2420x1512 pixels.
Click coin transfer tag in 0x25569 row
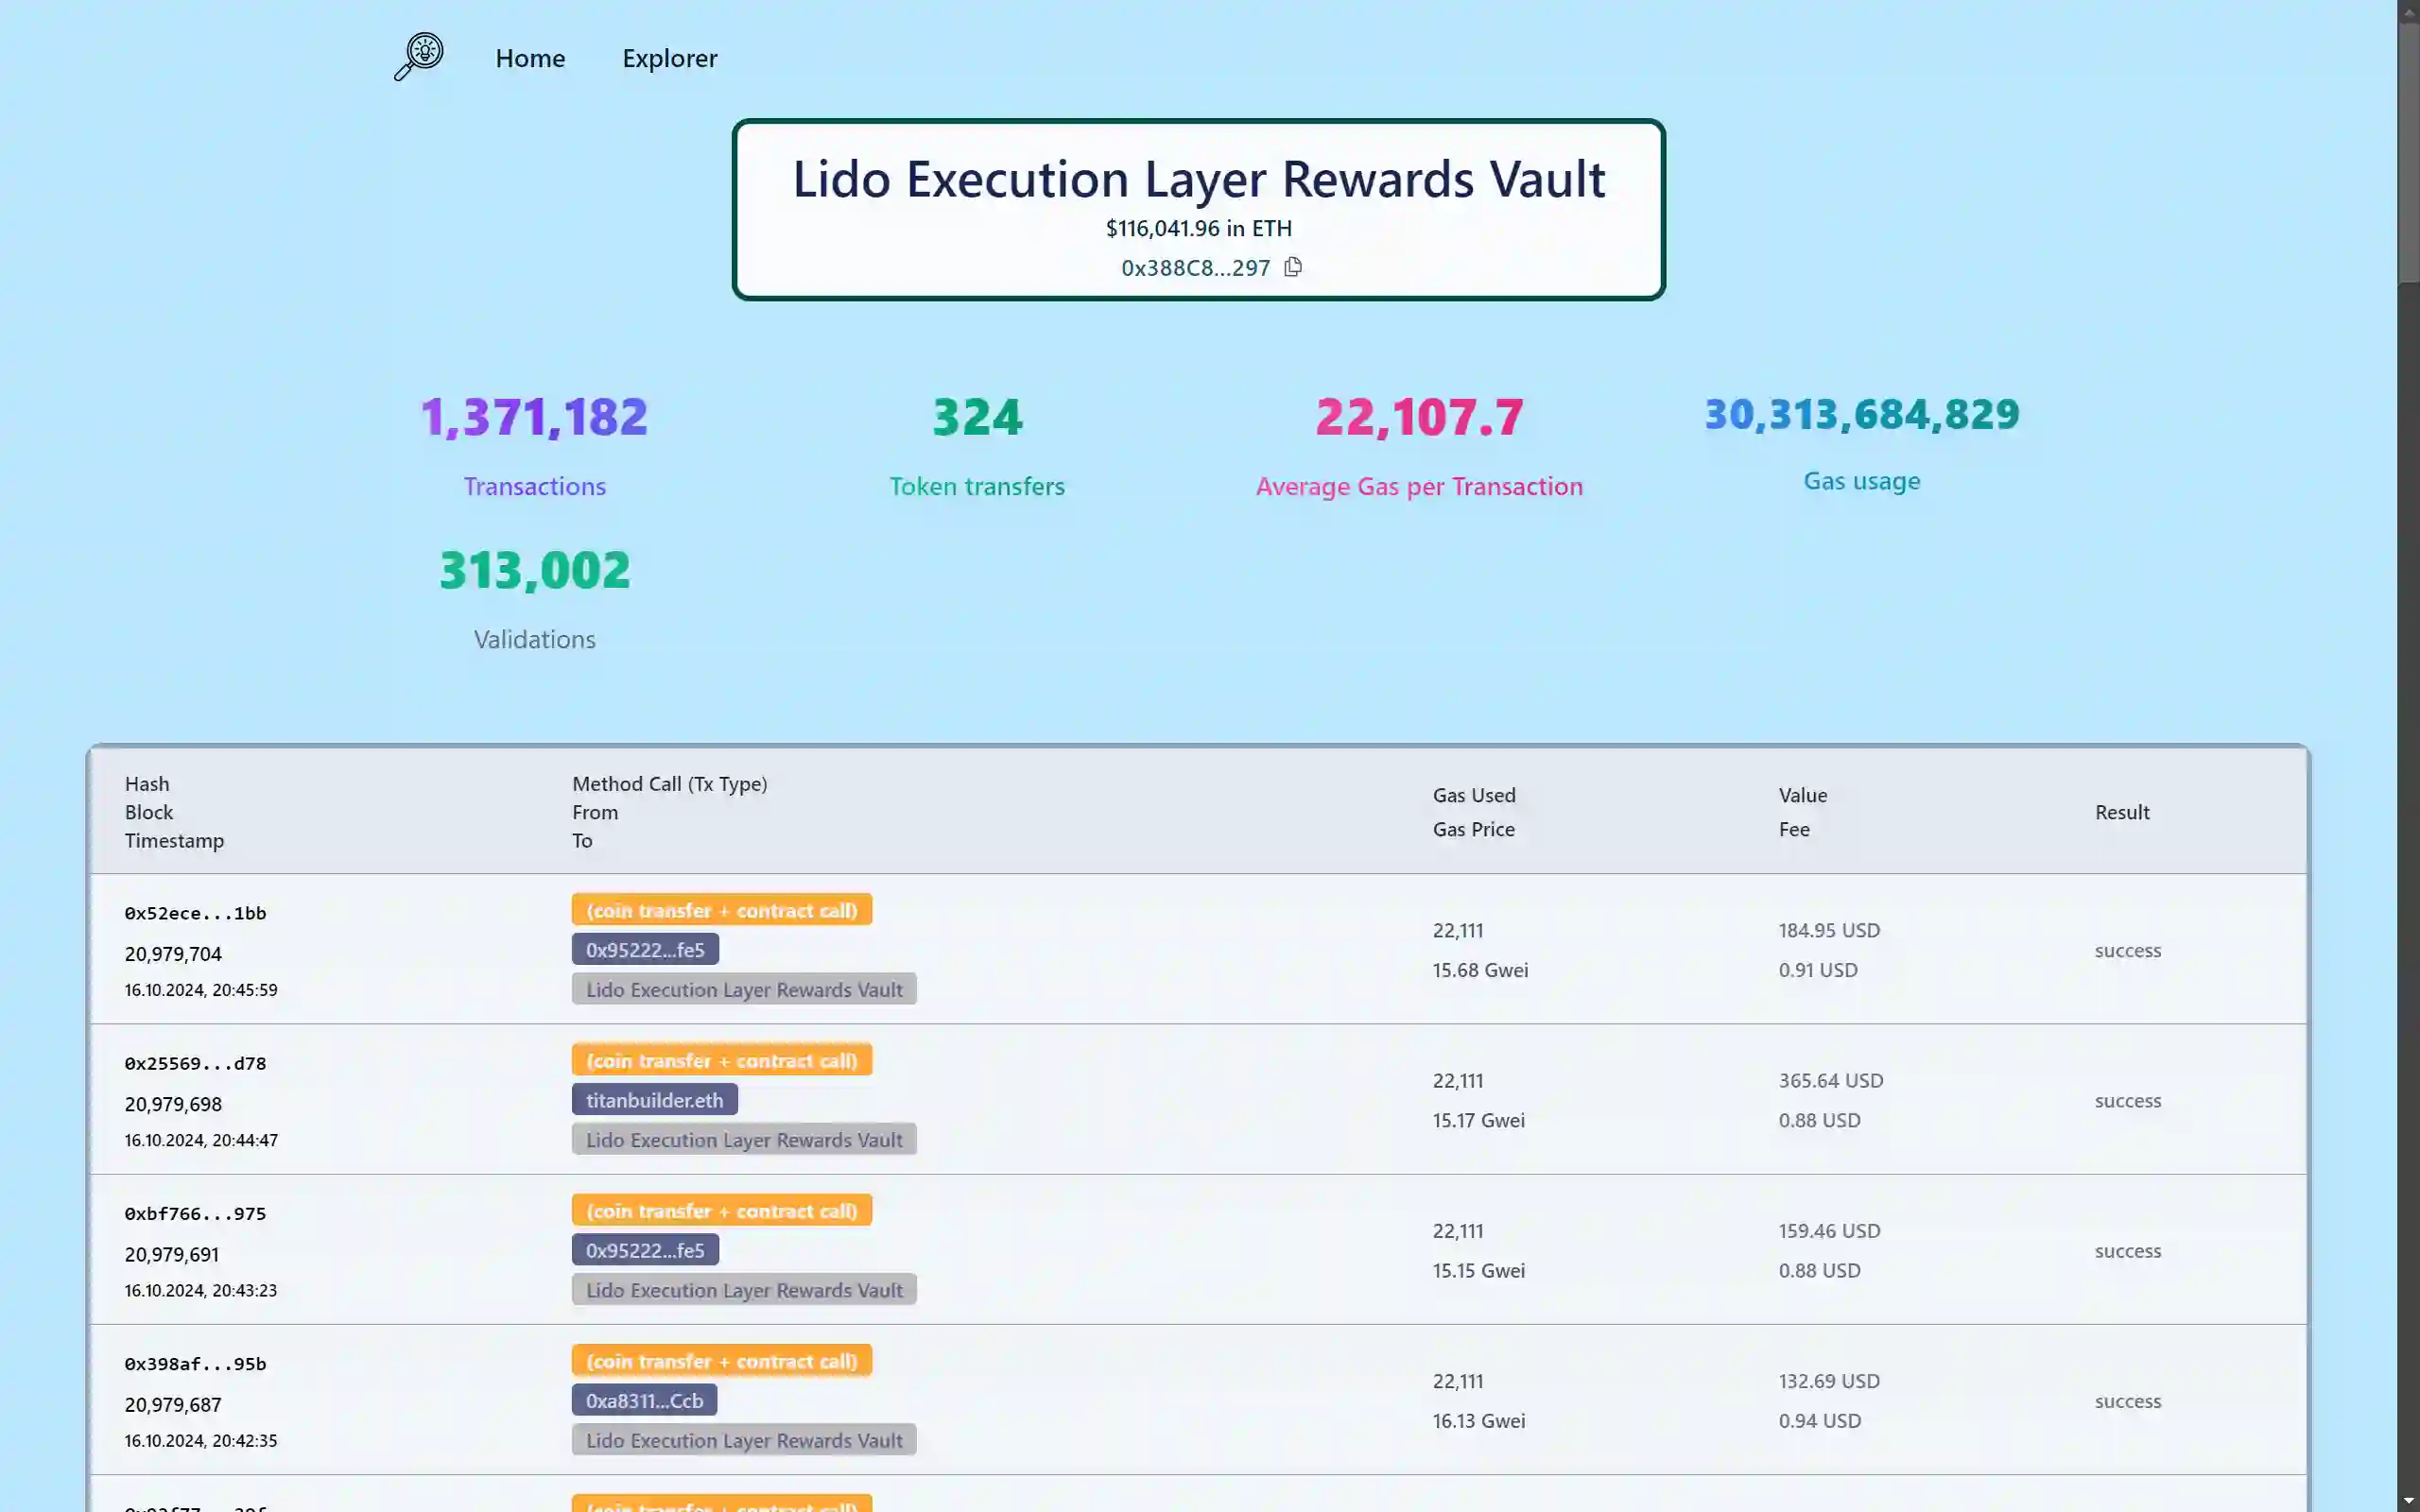tap(722, 1060)
